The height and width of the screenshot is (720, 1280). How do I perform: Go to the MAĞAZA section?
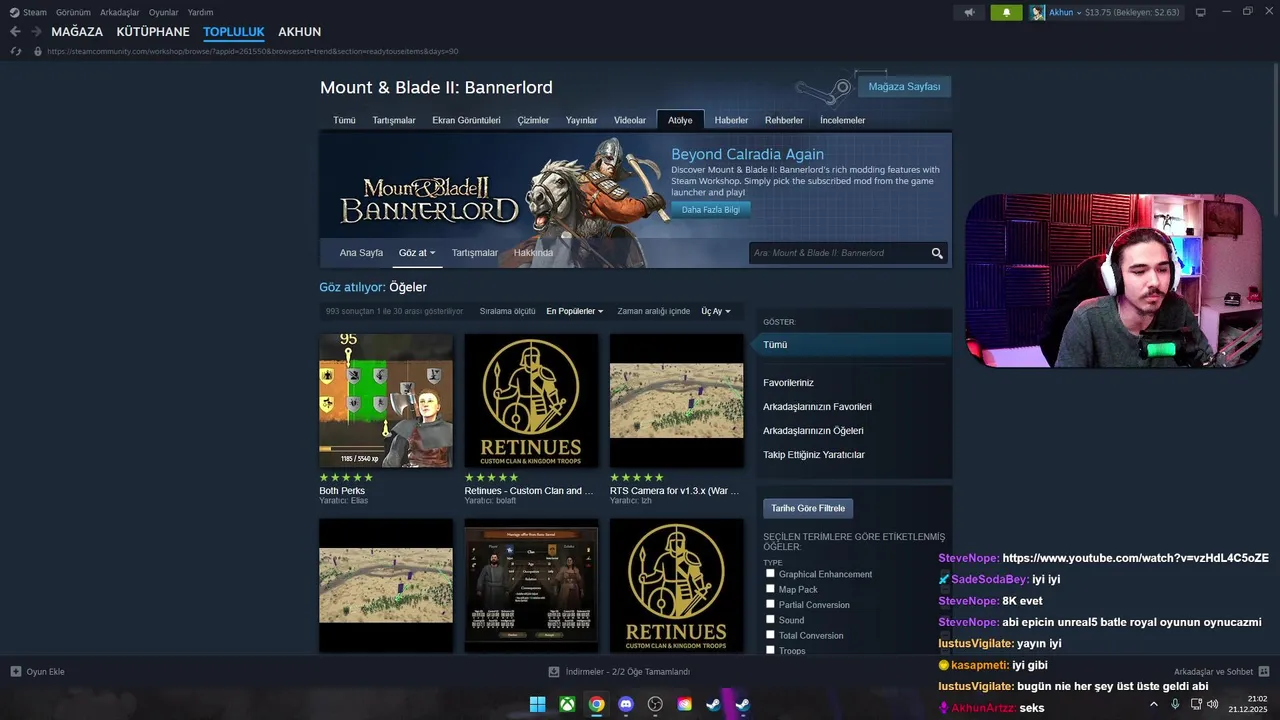click(x=77, y=32)
